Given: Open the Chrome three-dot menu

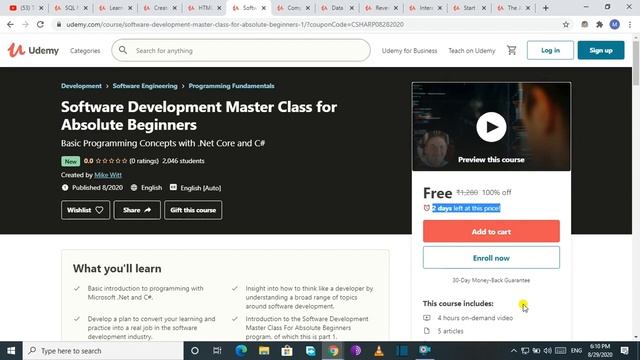Looking at the screenshot, I should click(630, 24).
